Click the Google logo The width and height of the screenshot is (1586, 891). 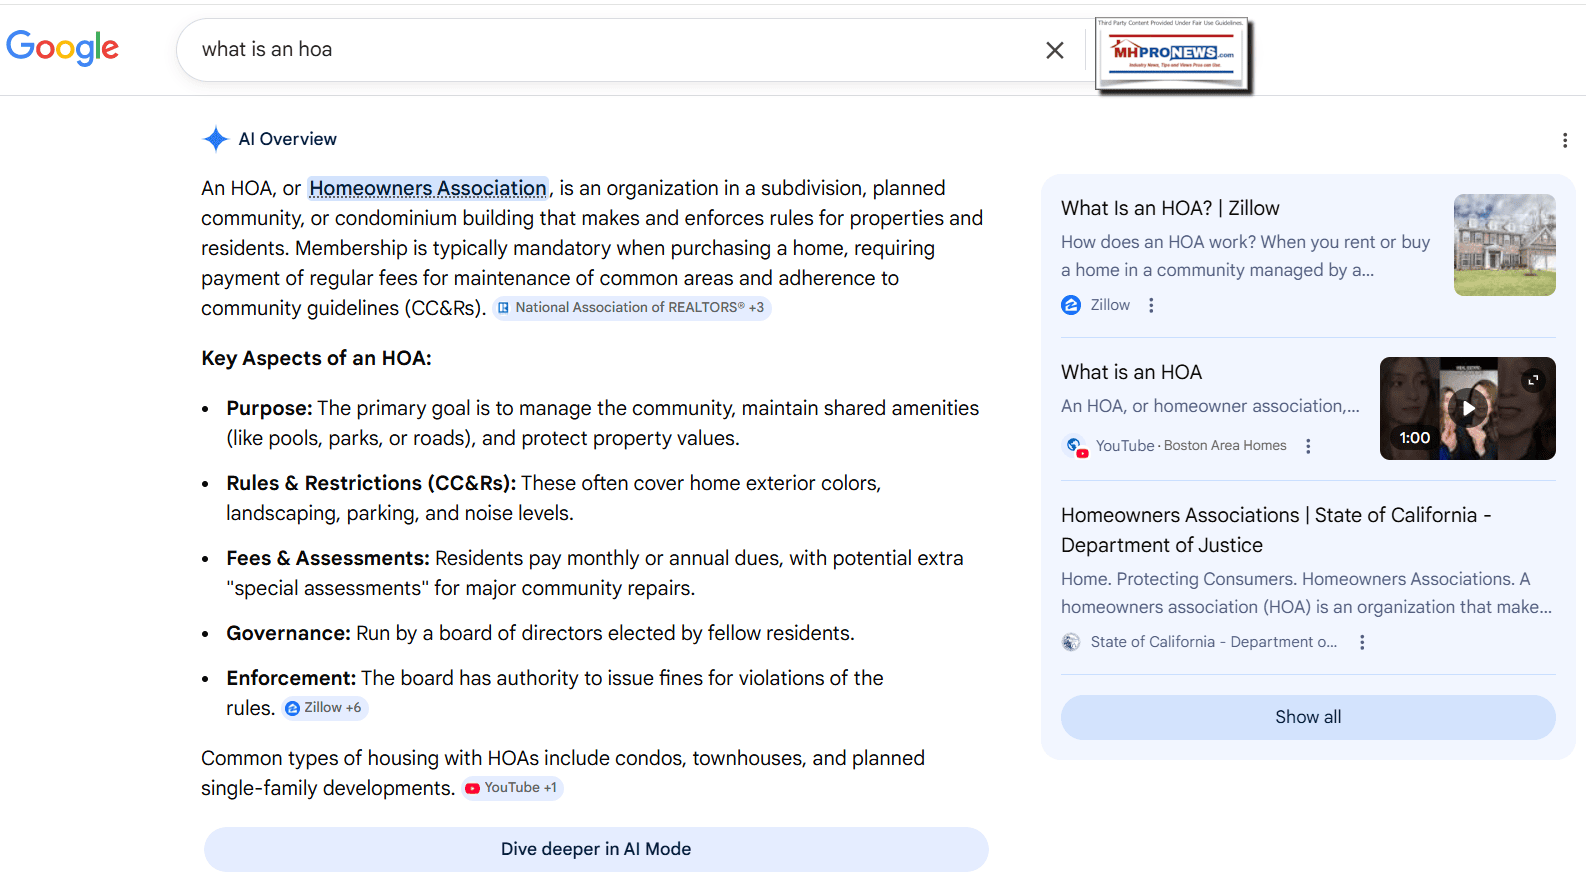coord(62,47)
